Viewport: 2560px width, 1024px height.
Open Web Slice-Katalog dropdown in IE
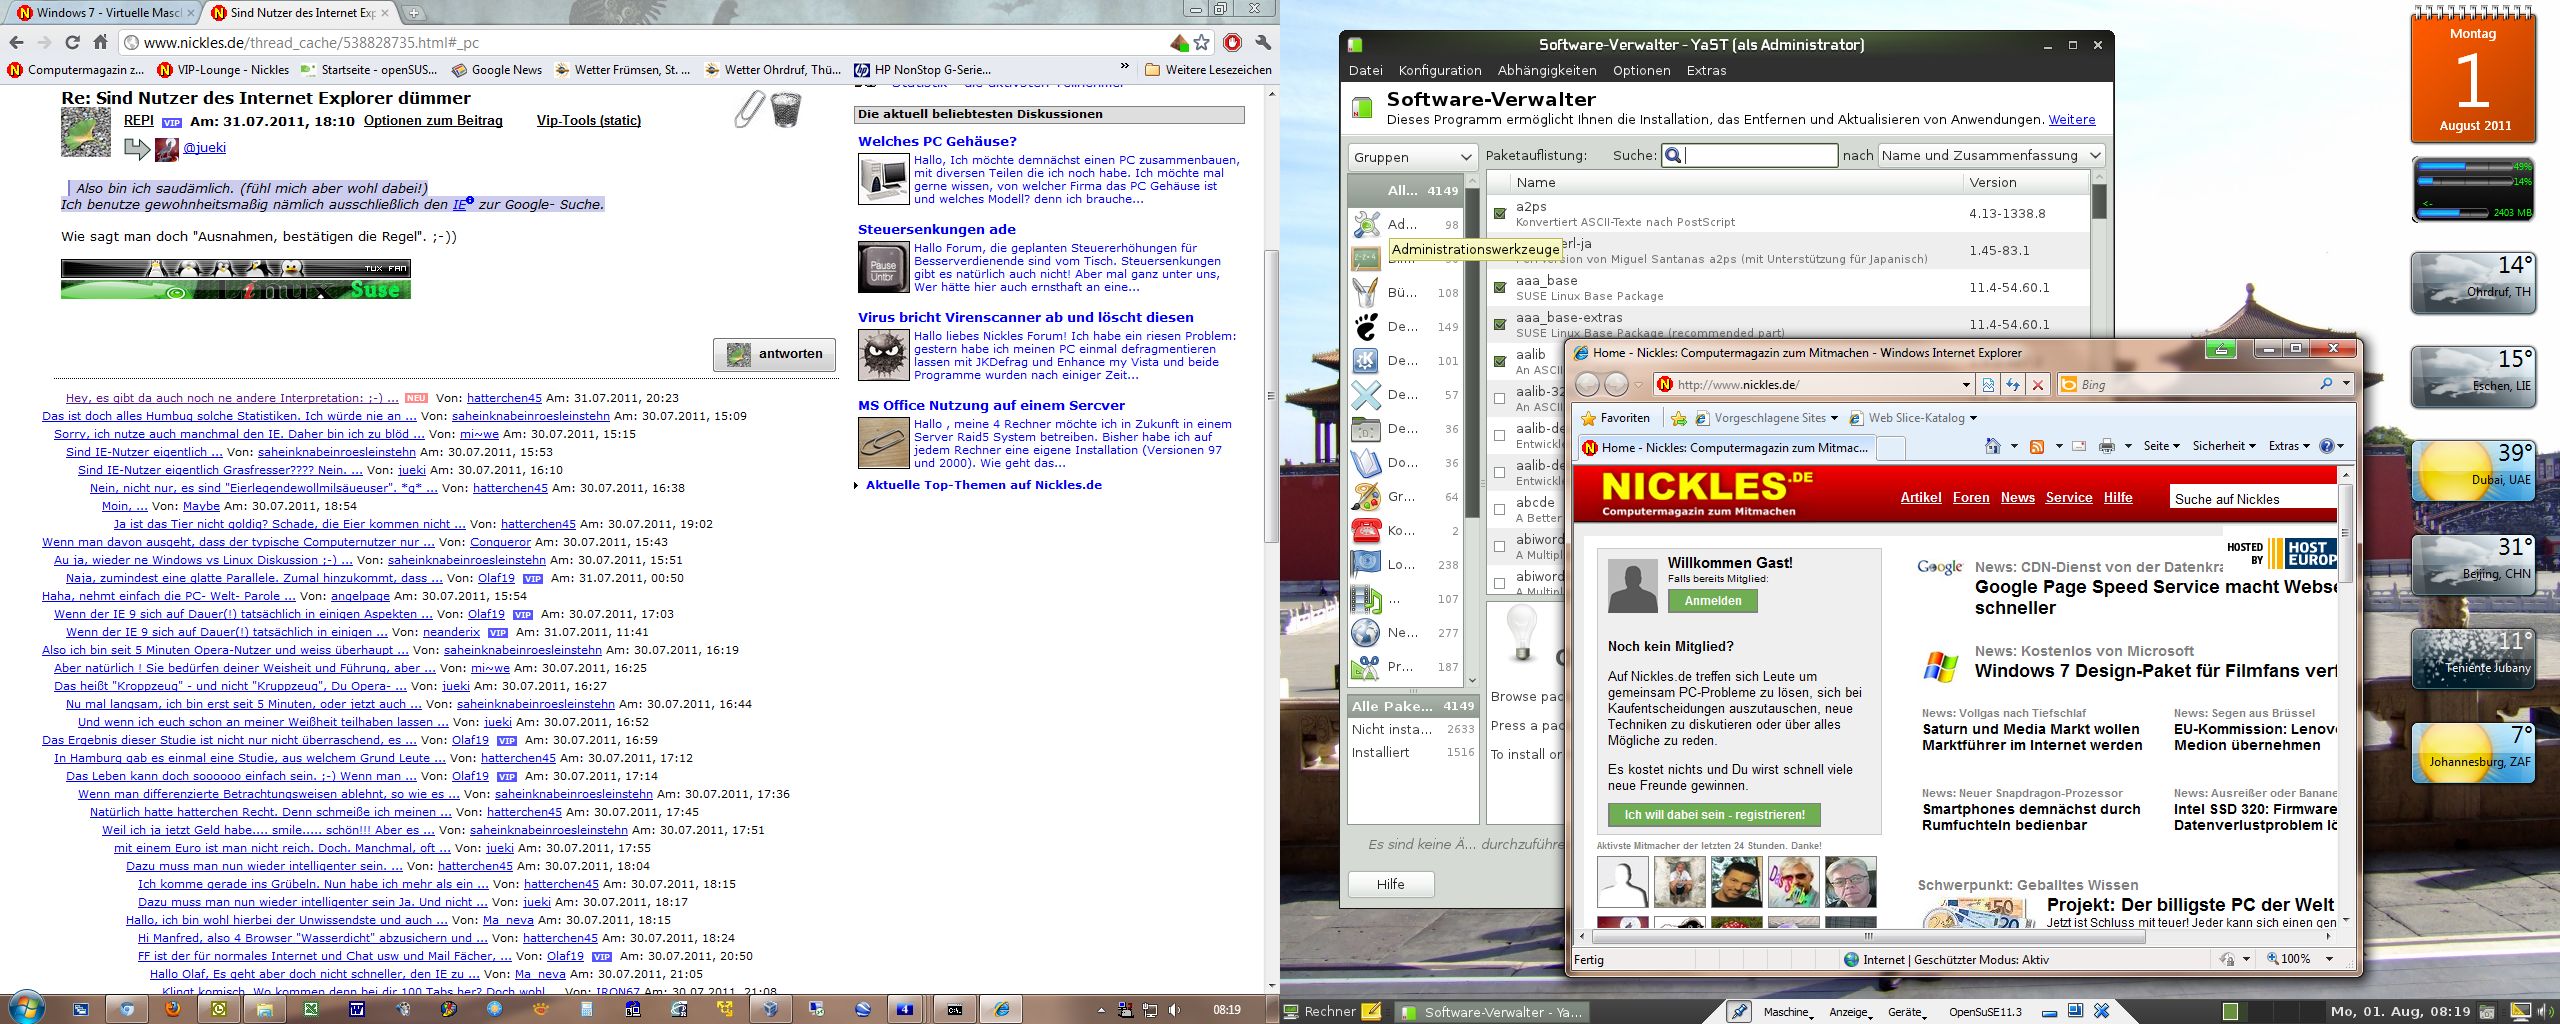click(1973, 418)
